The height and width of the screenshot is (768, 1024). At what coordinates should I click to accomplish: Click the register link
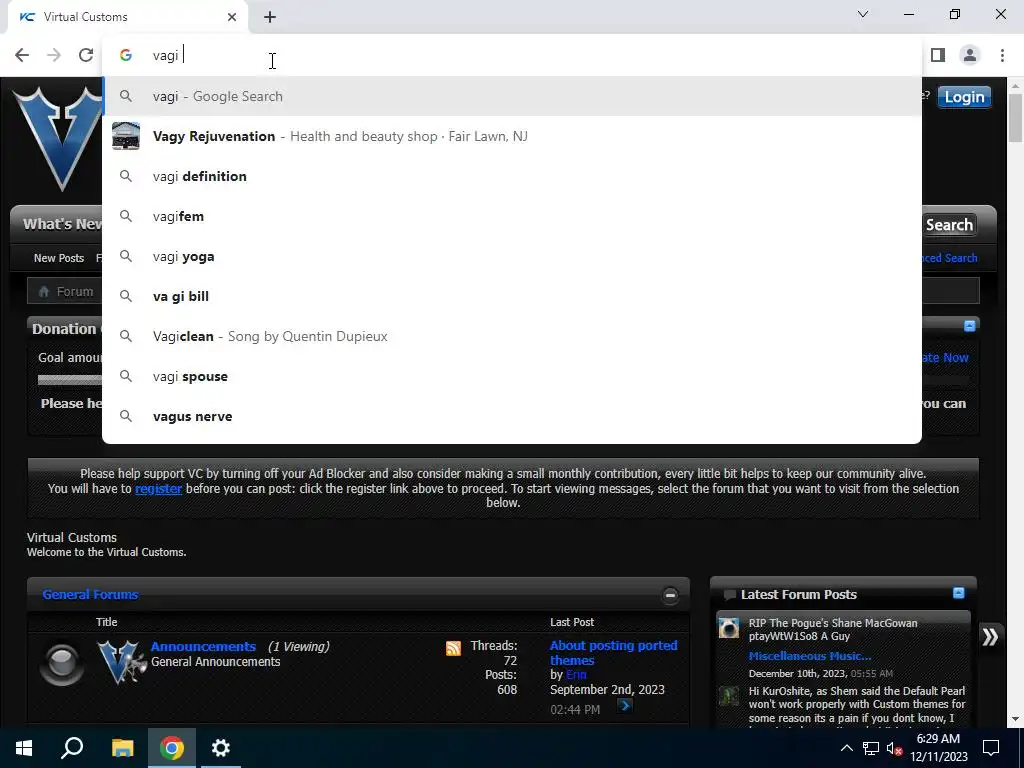[158, 488]
